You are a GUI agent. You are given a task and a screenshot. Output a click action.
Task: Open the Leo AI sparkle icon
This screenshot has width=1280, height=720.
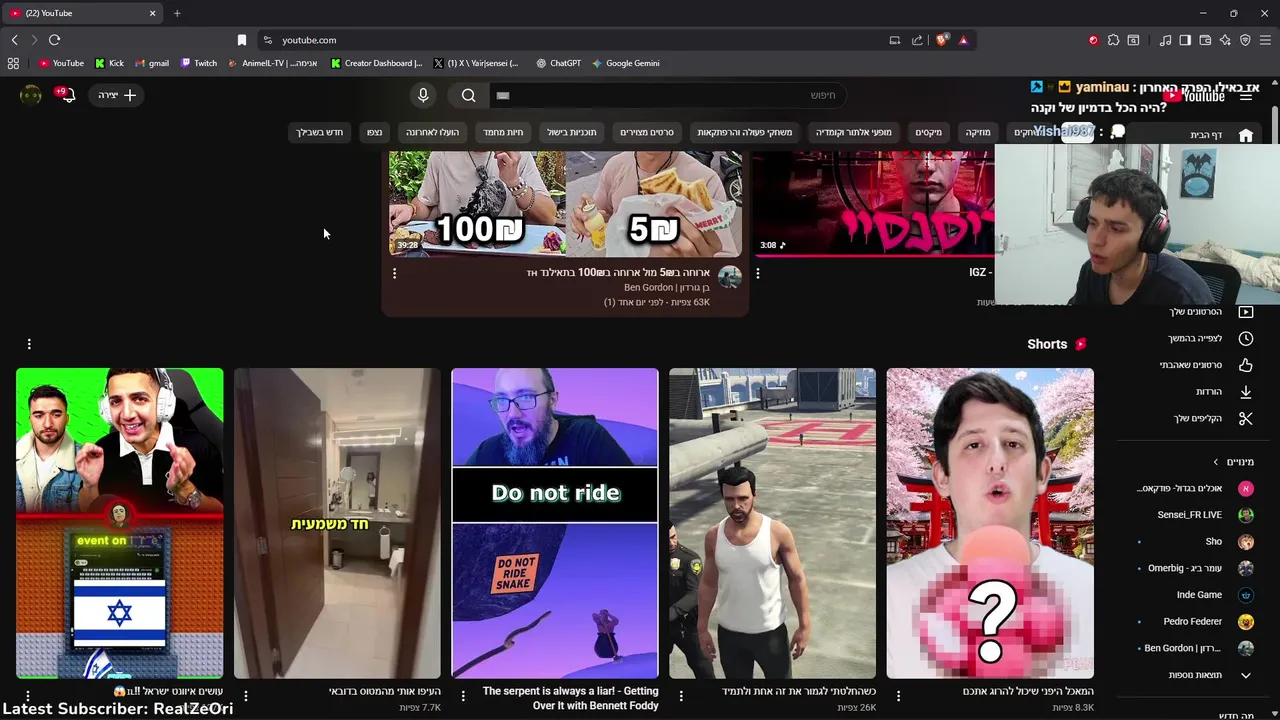(x=1225, y=40)
